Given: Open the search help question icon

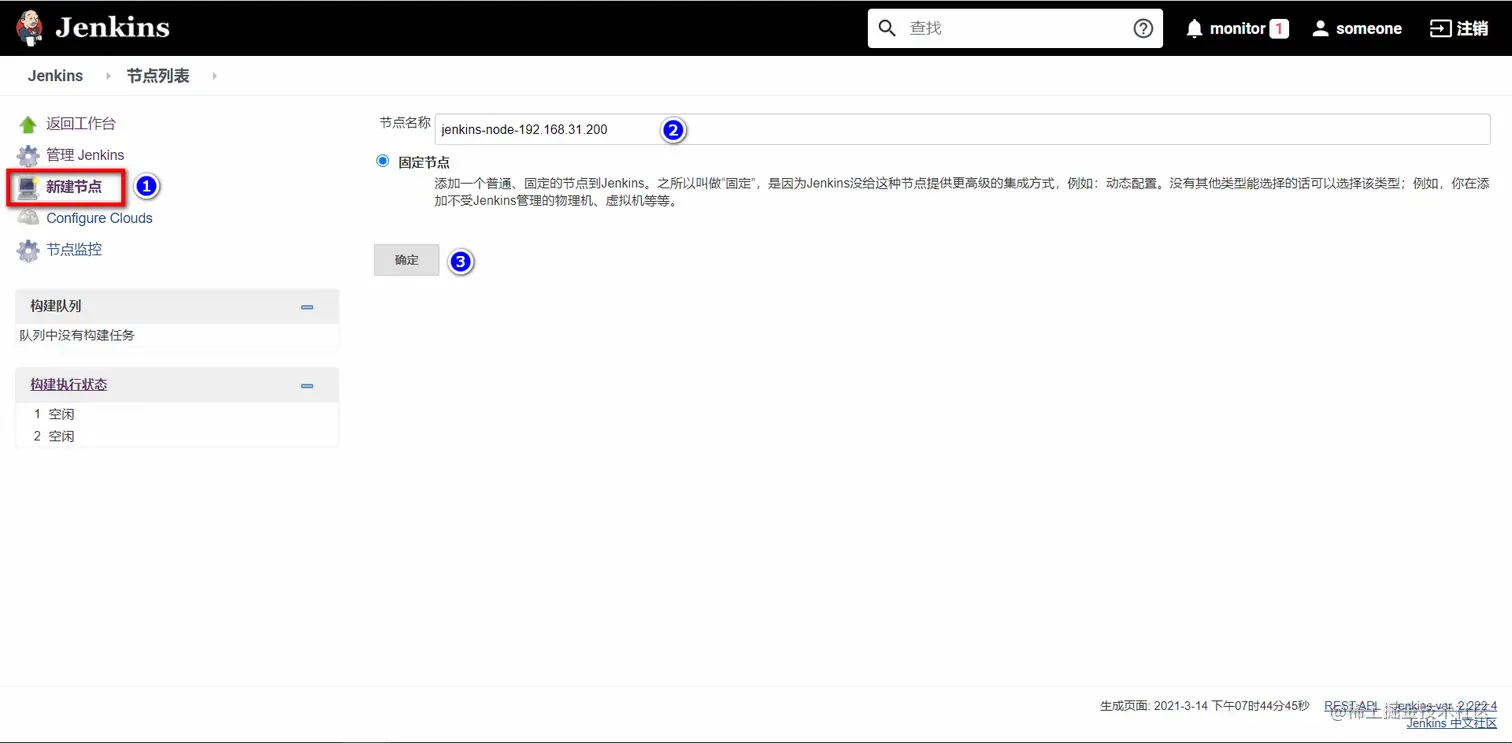Looking at the screenshot, I should point(1143,28).
